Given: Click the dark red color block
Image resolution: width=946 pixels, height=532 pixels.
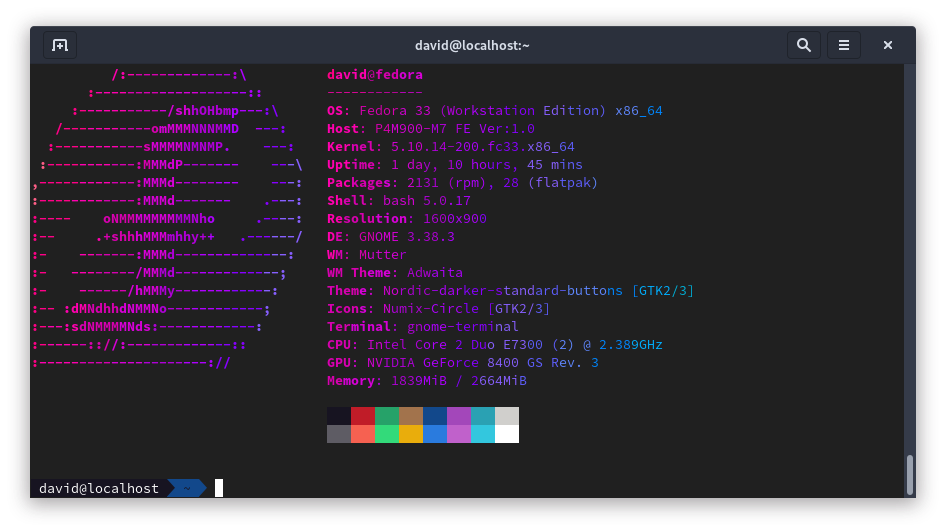Looking at the screenshot, I should [x=363, y=416].
